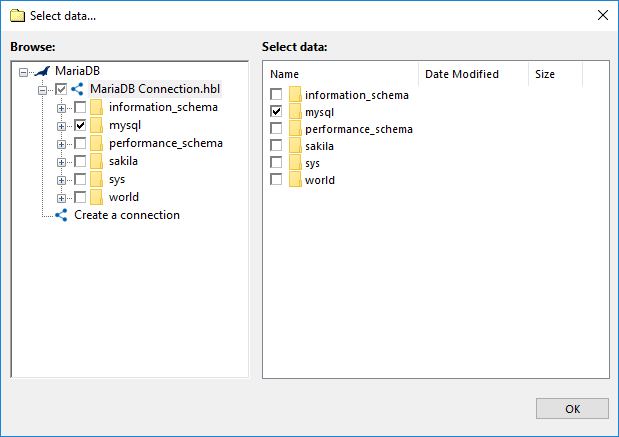
Task: Click the folder icon in dialog title bar
Action: tap(17, 16)
